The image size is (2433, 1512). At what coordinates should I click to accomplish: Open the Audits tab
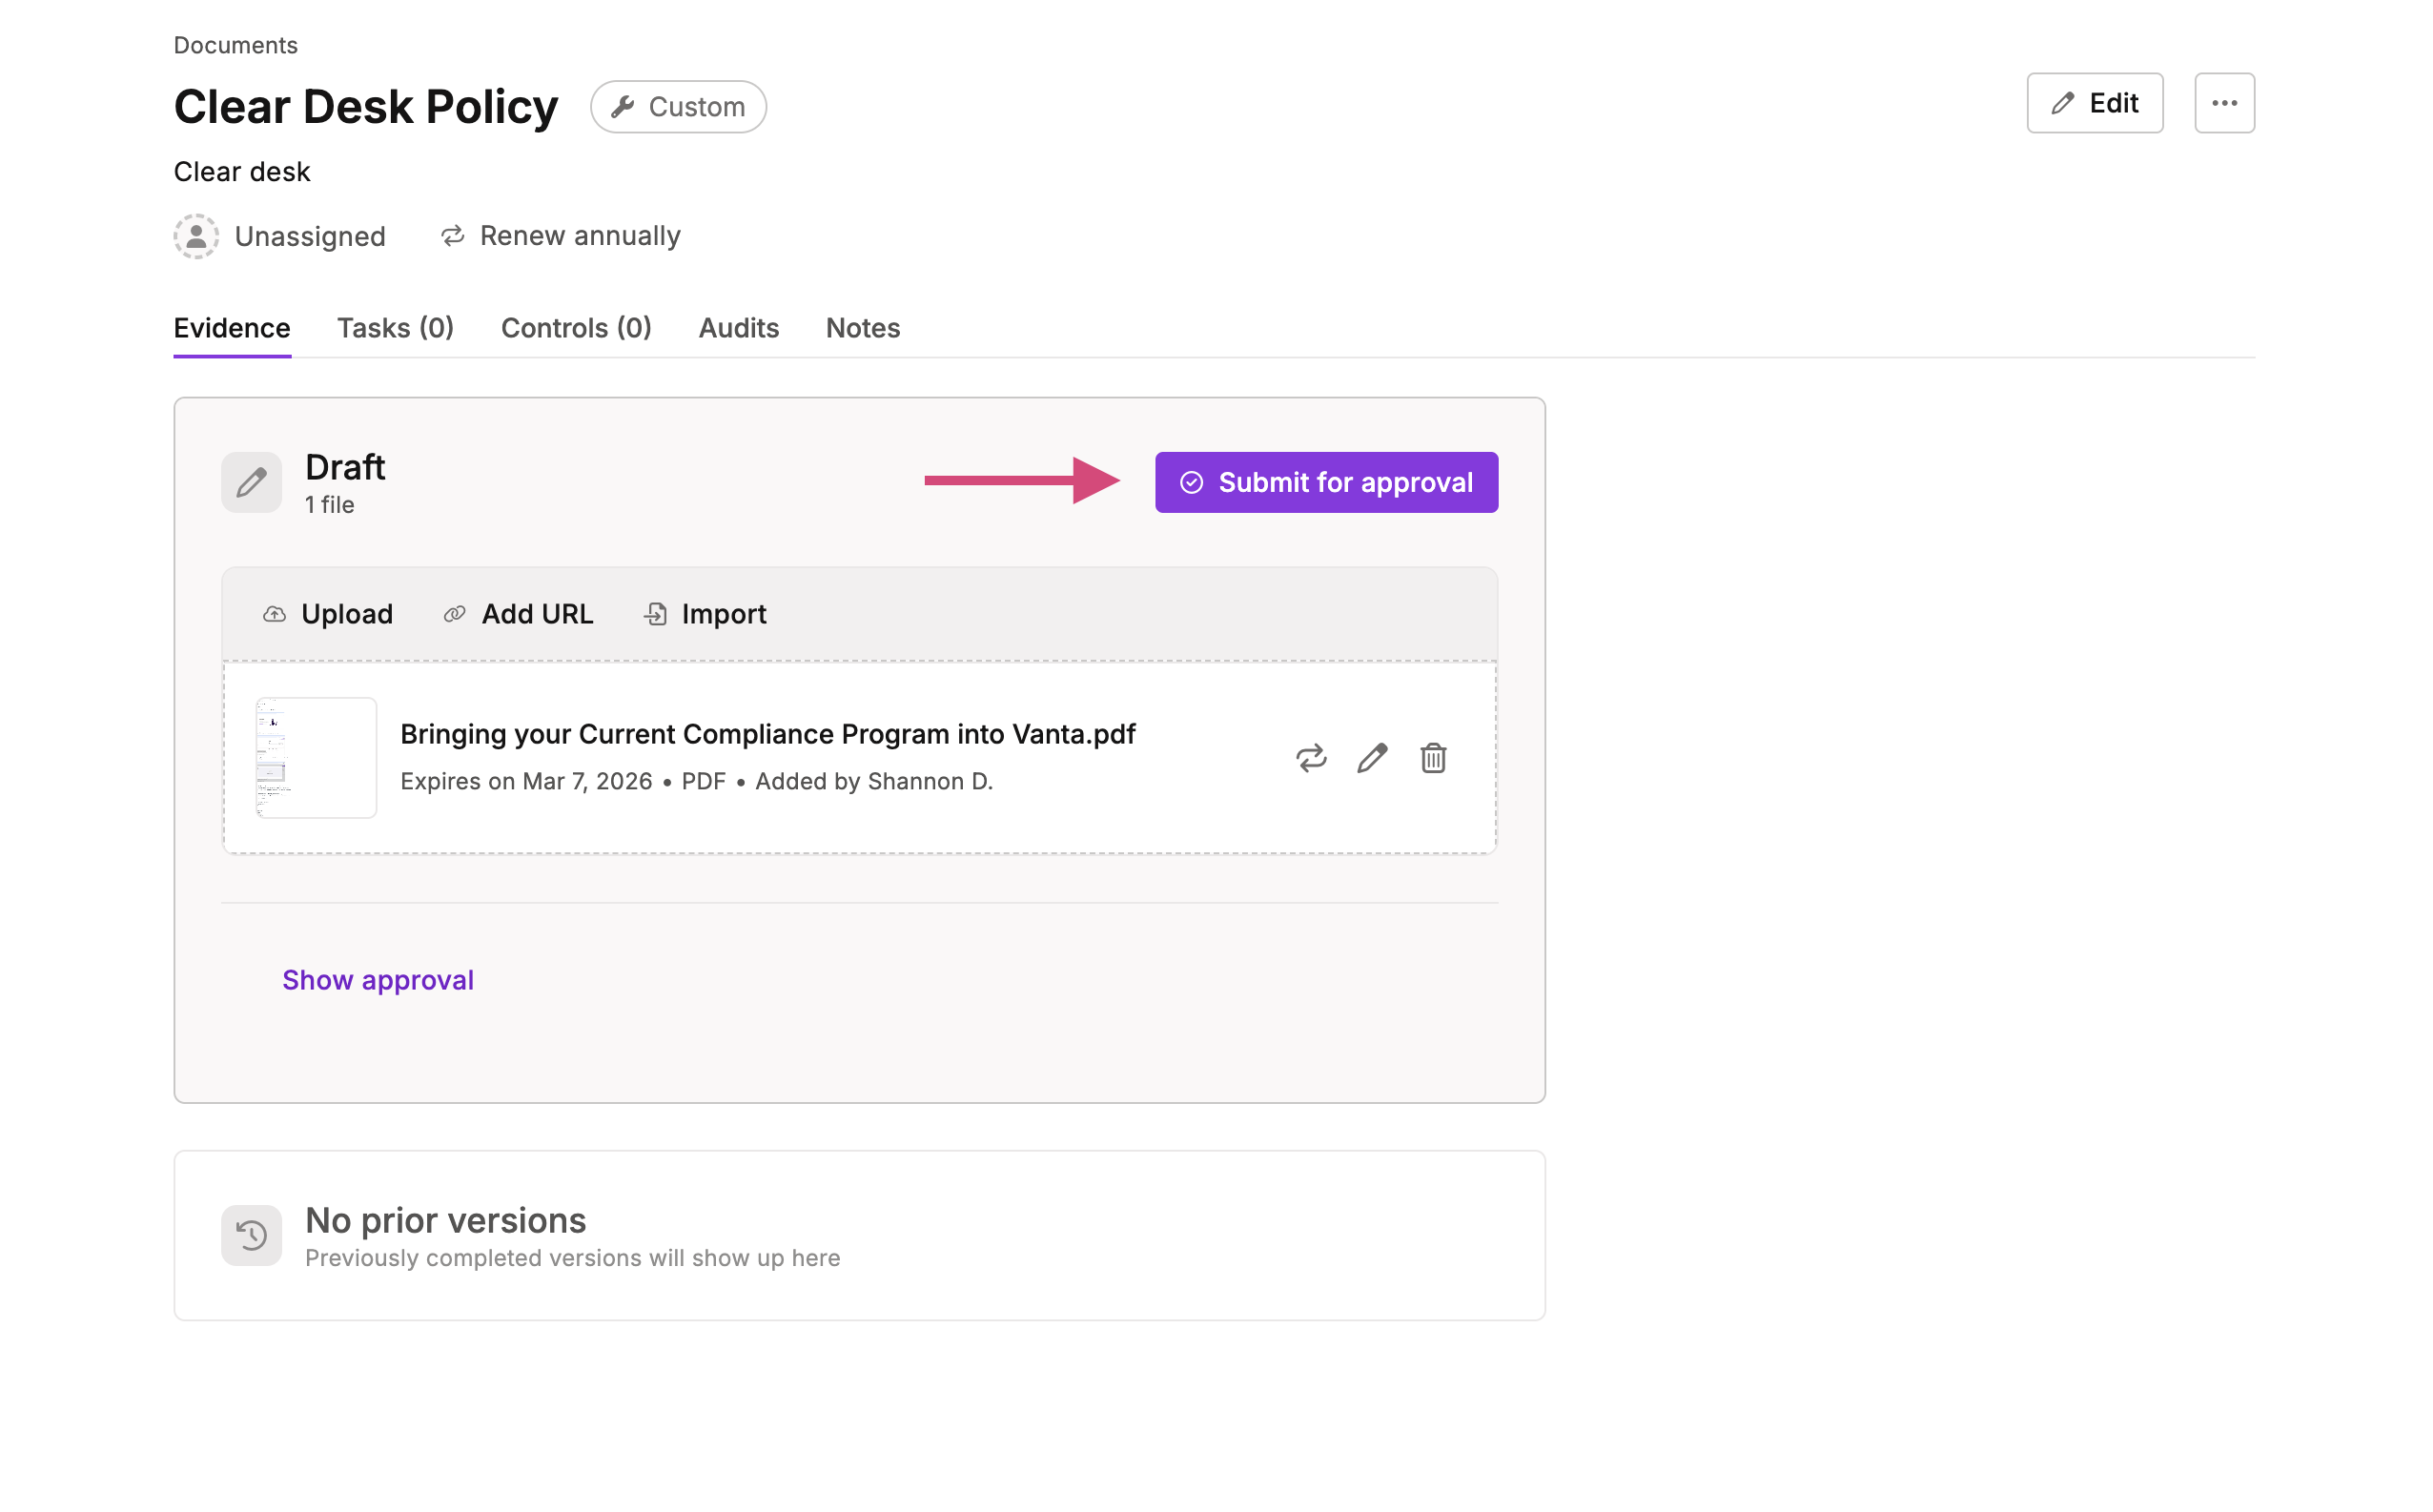click(x=738, y=328)
